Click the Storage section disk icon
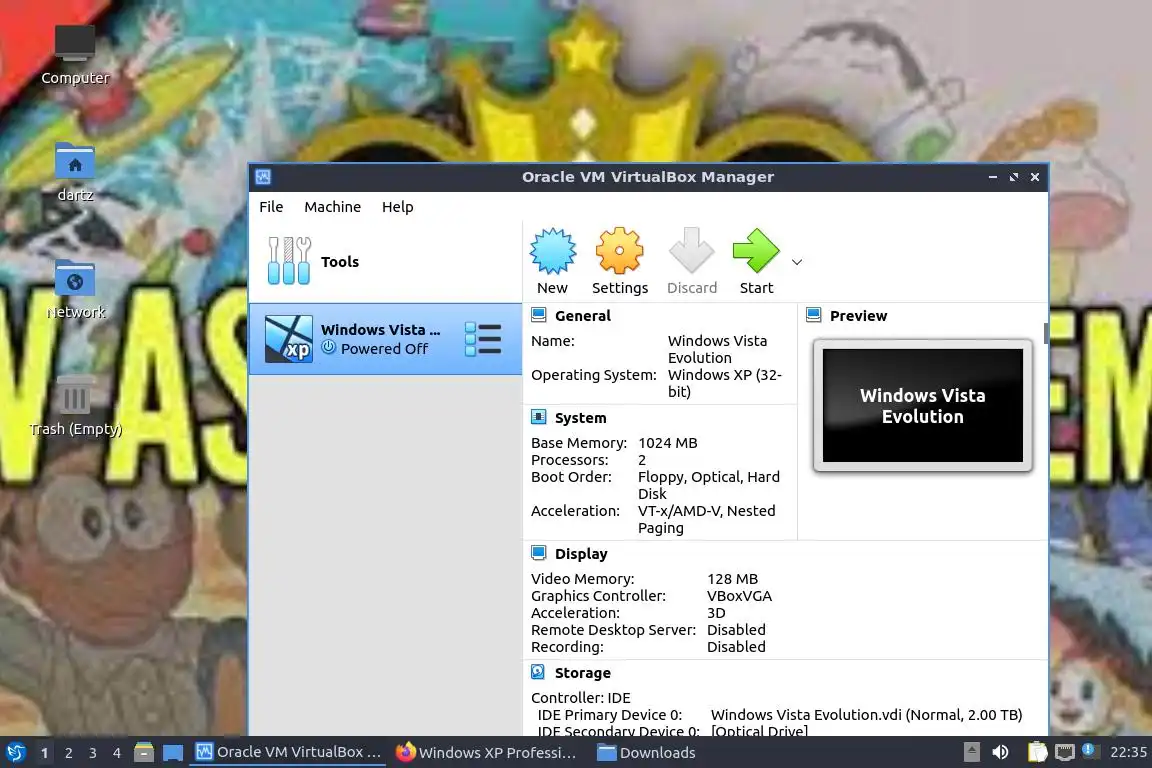Image resolution: width=1152 pixels, height=768 pixels. [x=539, y=672]
